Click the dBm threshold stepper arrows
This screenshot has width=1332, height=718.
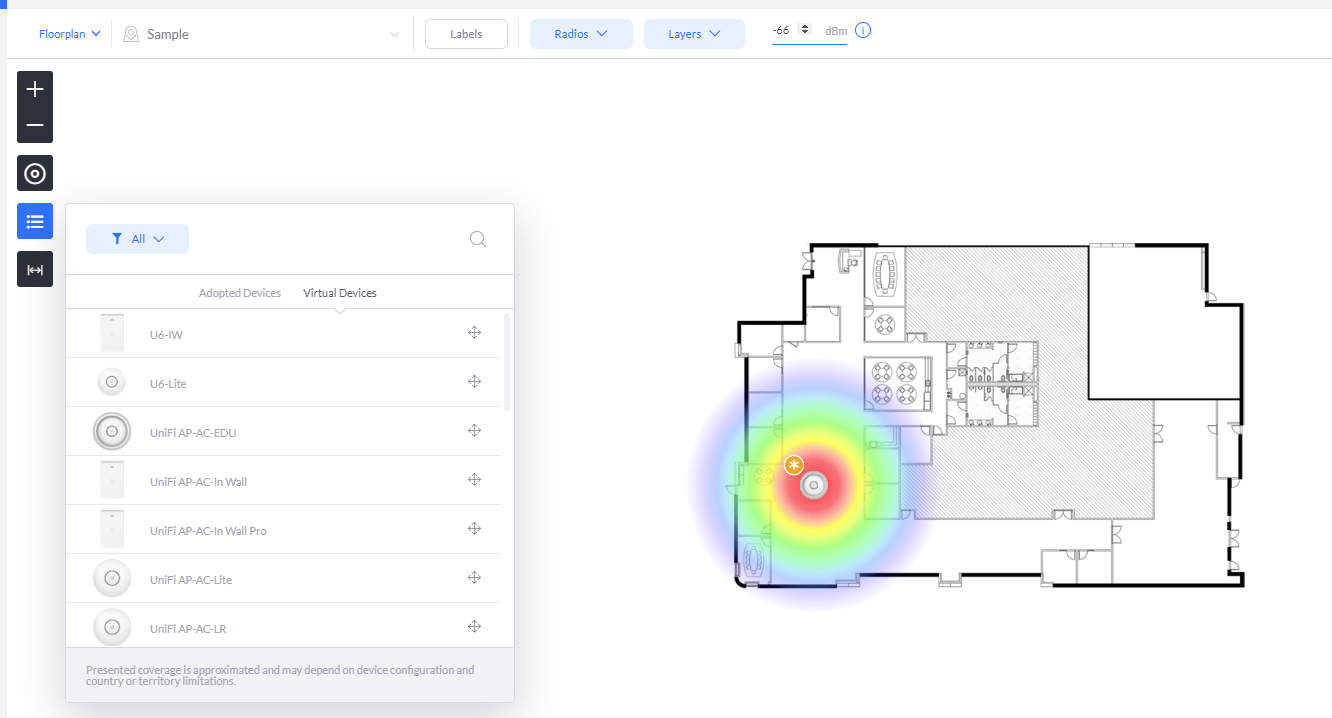point(805,30)
